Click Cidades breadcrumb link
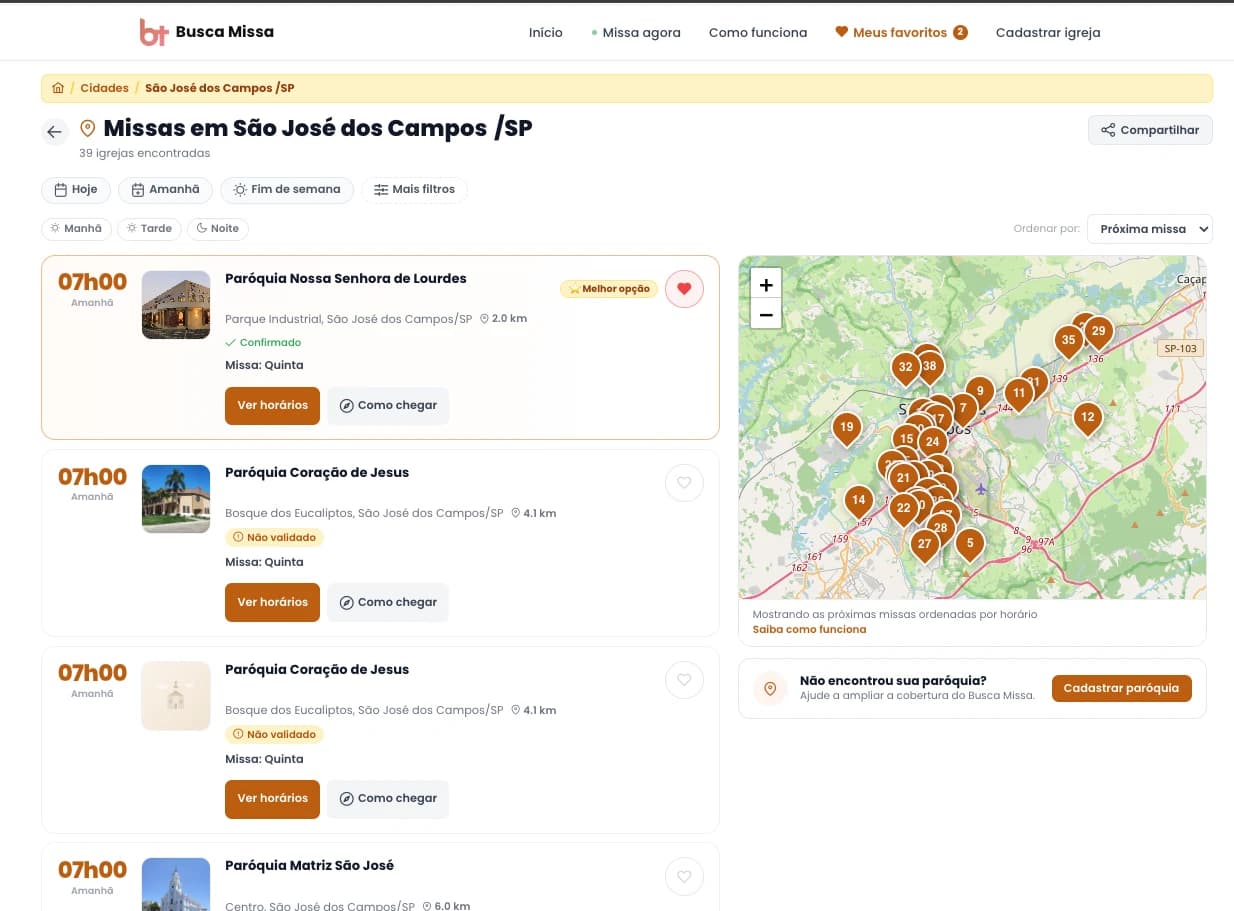 point(104,88)
